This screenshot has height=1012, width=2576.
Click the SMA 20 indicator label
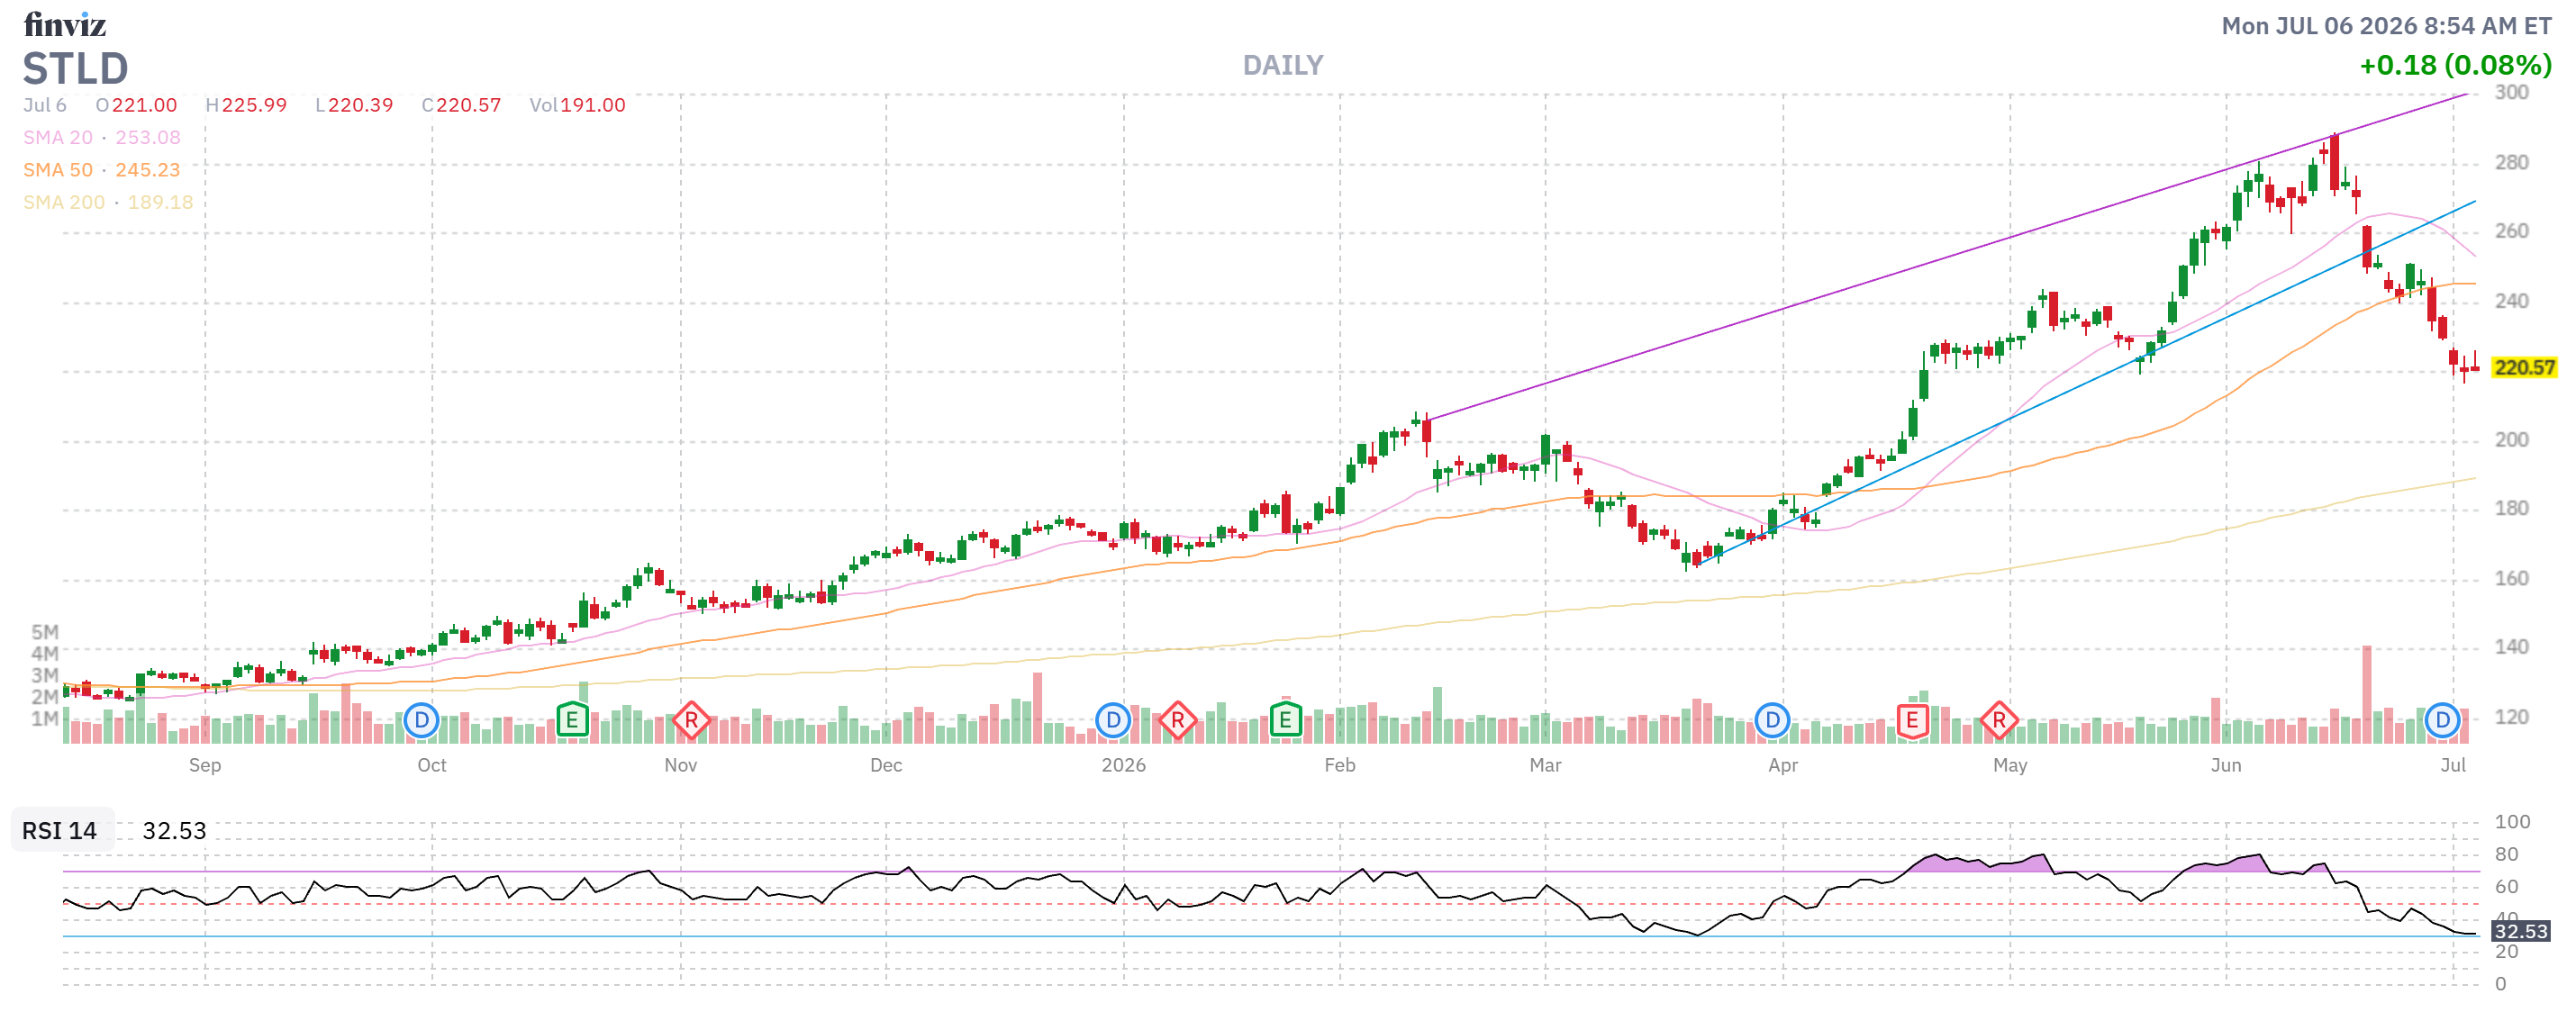click(x=58, y=137)
